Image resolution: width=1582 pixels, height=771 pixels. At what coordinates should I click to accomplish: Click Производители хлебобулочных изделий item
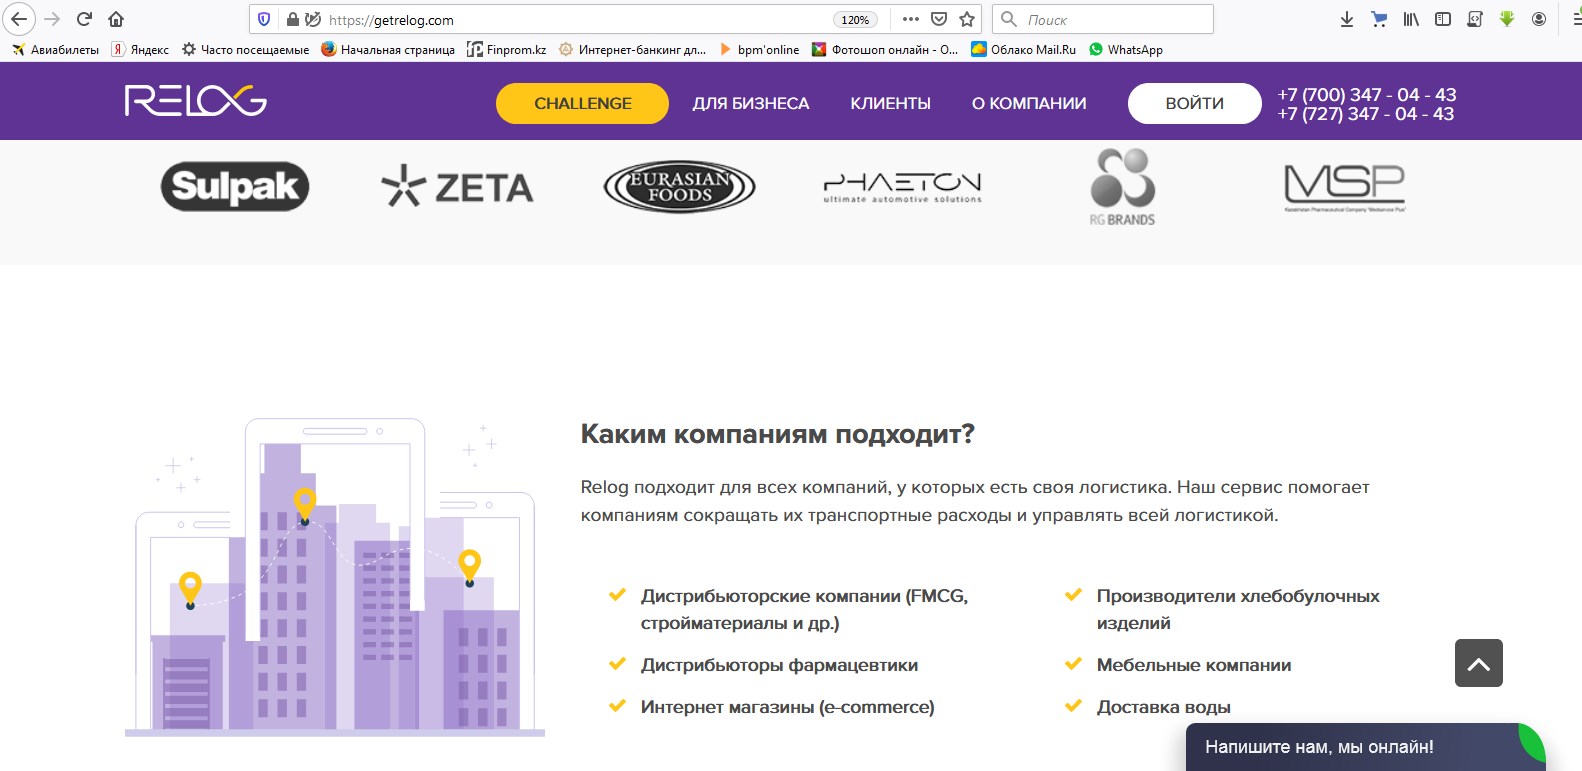coord(1238,609)
